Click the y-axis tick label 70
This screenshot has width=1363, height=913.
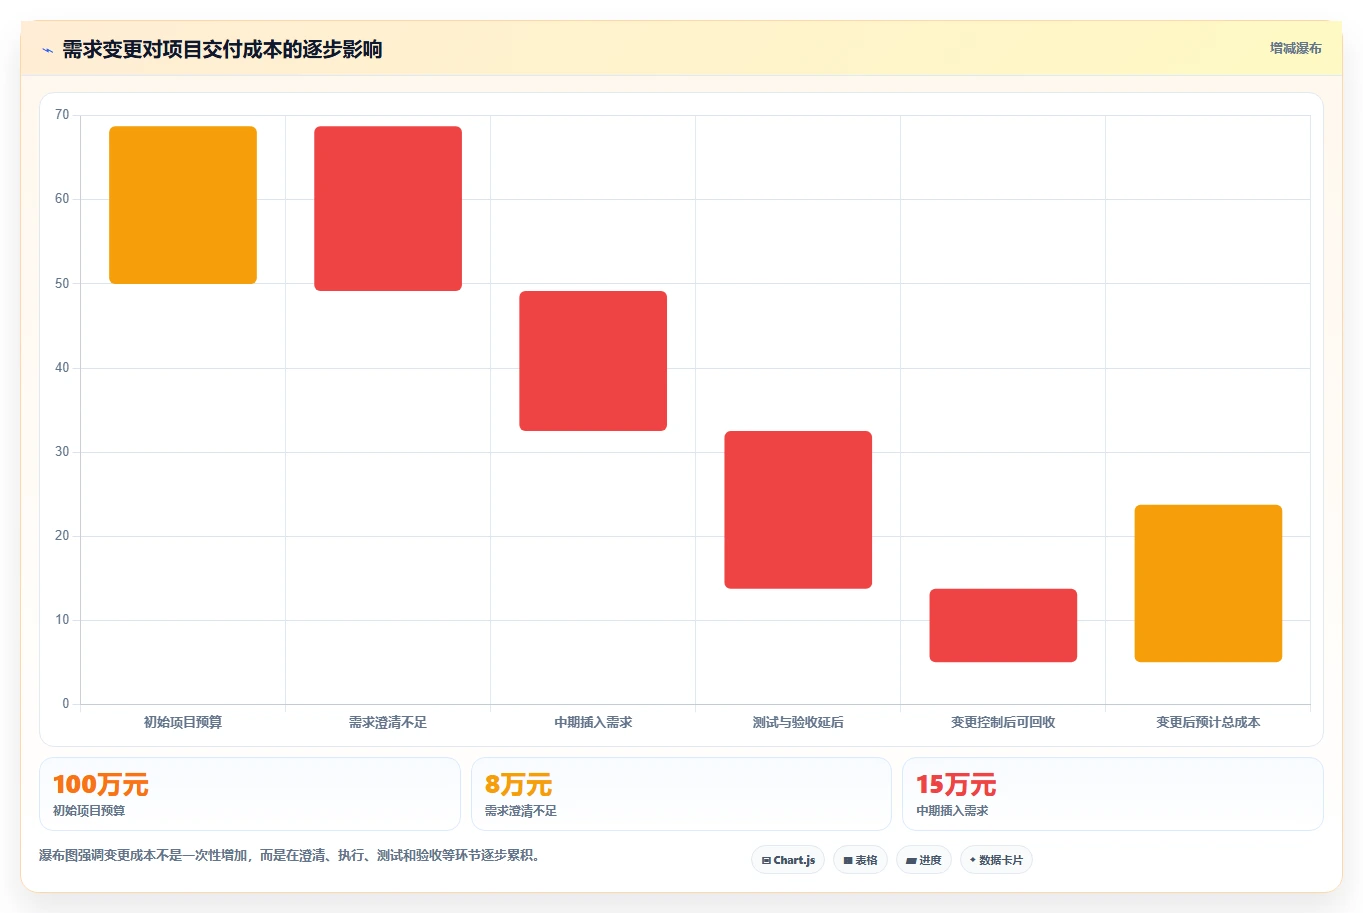tap(62, 115)
